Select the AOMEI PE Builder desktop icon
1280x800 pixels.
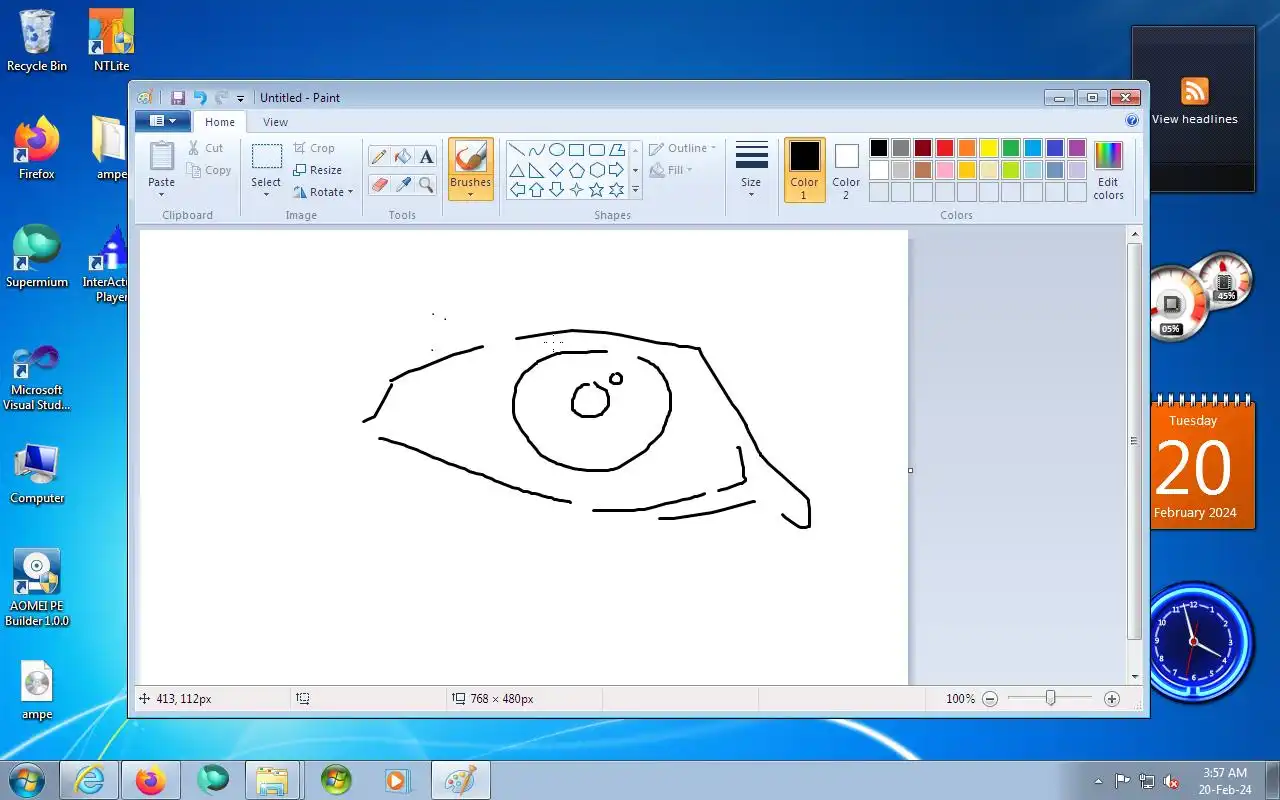[x=37, y=587]
